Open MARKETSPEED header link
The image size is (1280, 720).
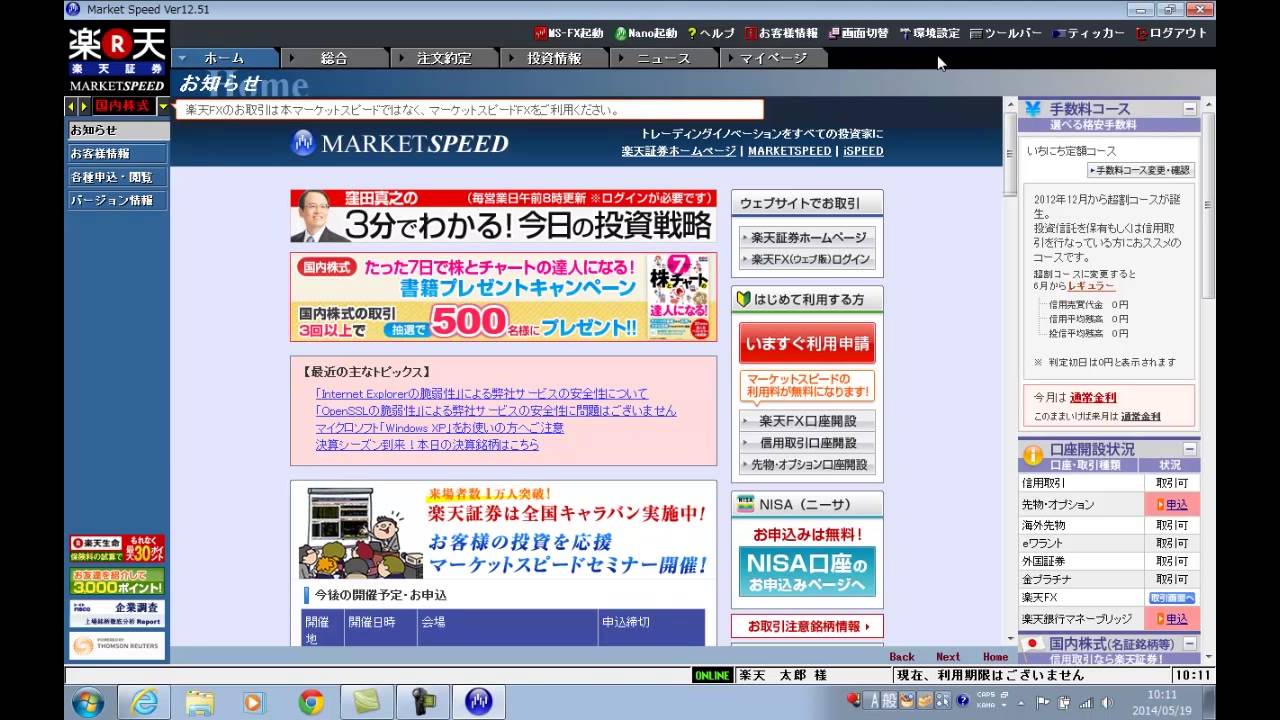[x=789, y=151]
